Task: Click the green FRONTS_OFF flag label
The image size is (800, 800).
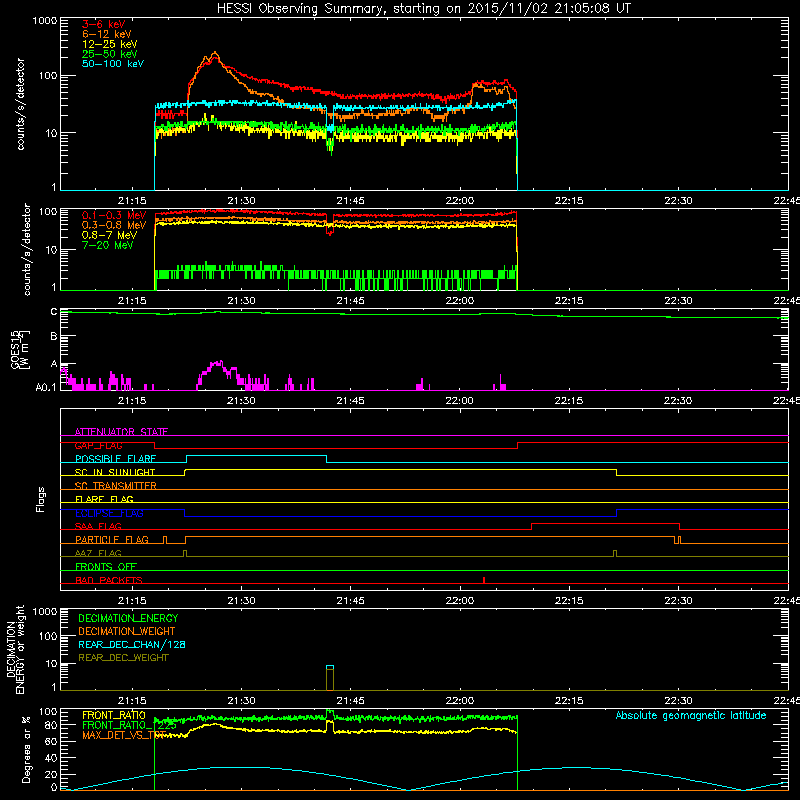Action: click(x=106, y=567)
